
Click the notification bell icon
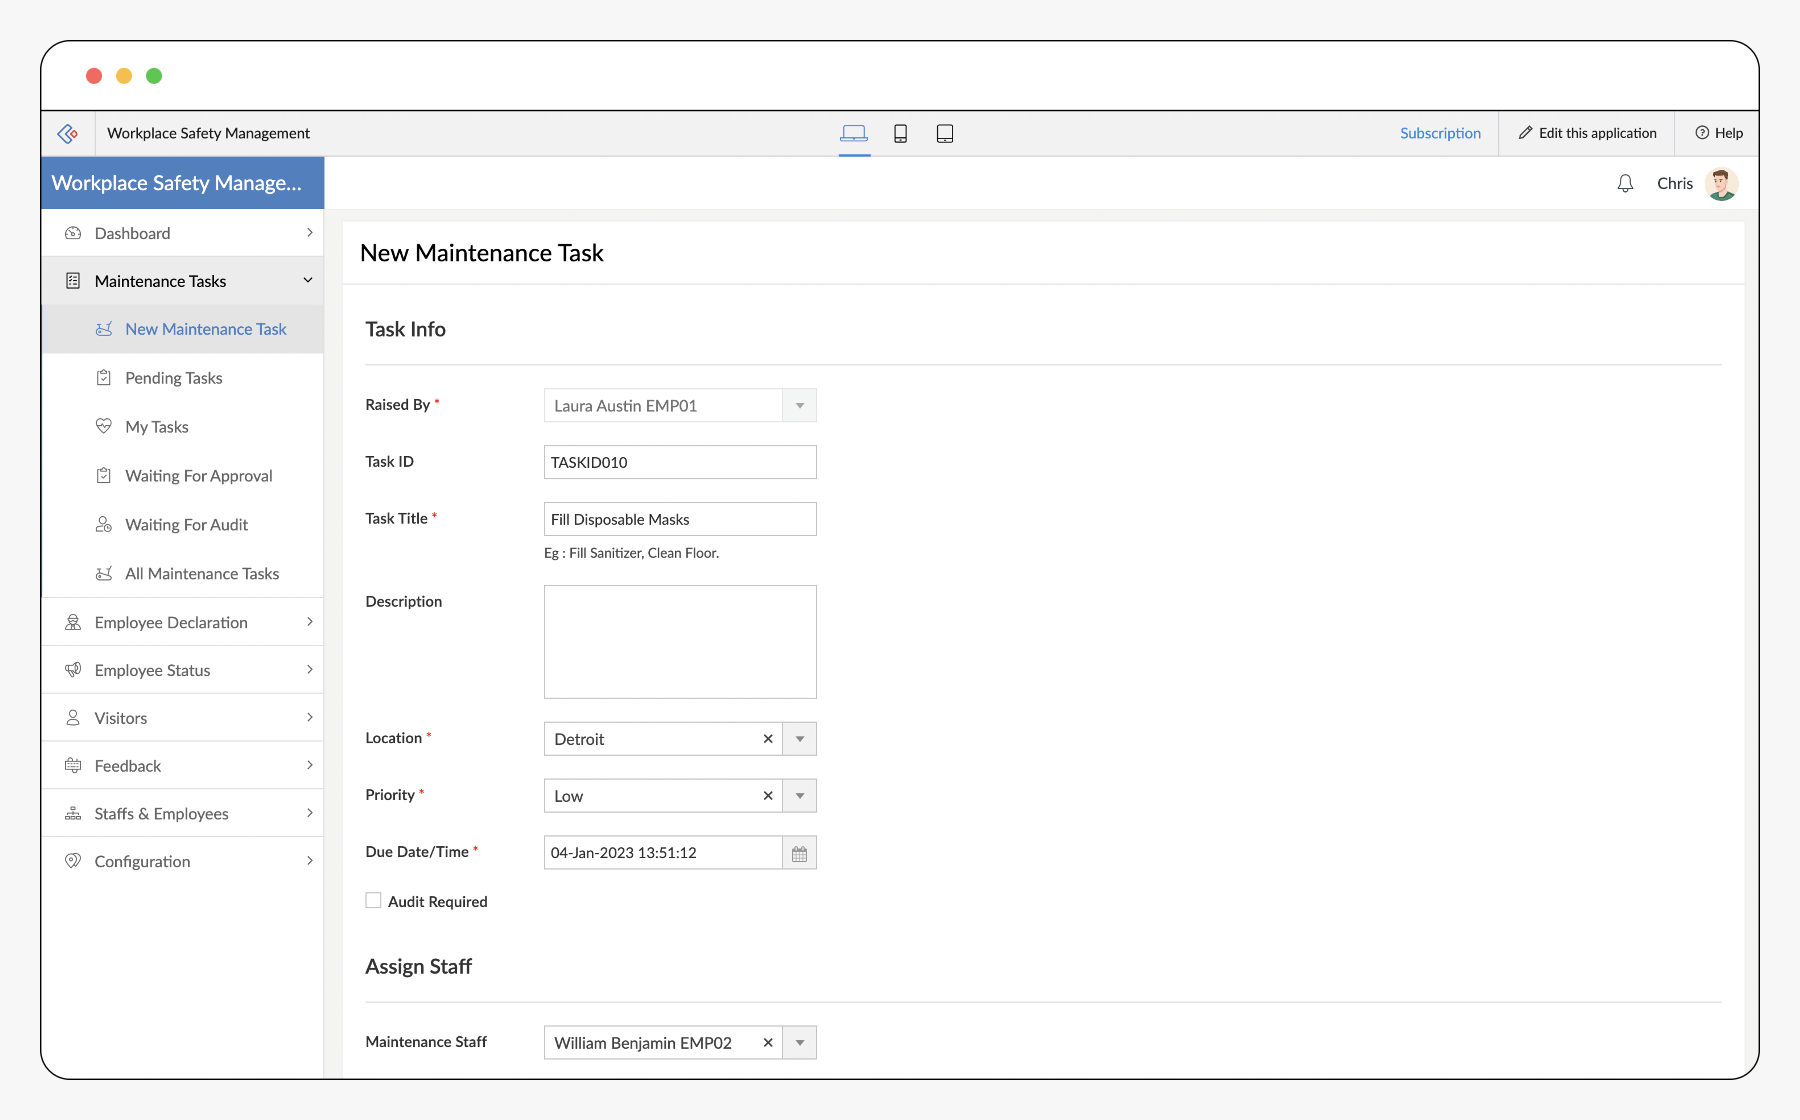pyautogui.click(x=1625, y=184)
